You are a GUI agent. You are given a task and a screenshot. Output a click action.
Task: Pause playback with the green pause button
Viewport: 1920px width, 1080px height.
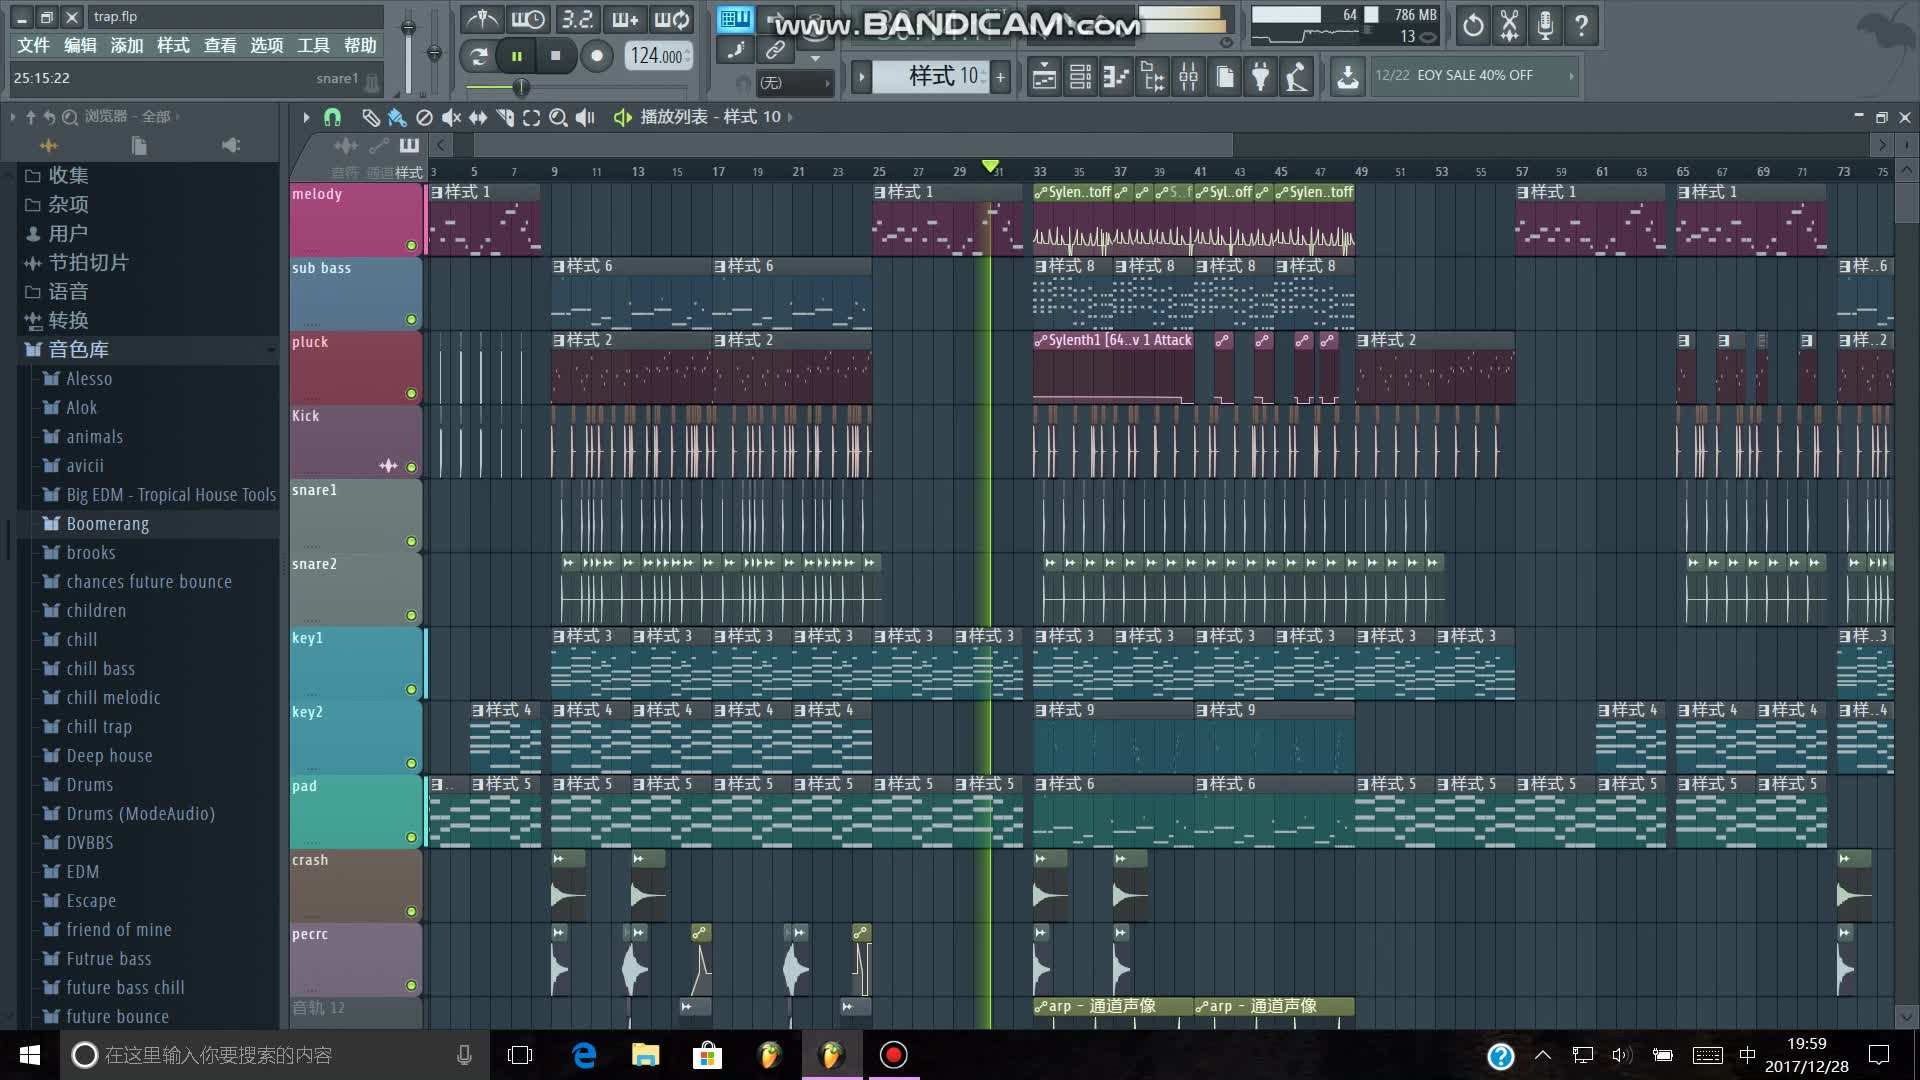[x=517, y=57]
